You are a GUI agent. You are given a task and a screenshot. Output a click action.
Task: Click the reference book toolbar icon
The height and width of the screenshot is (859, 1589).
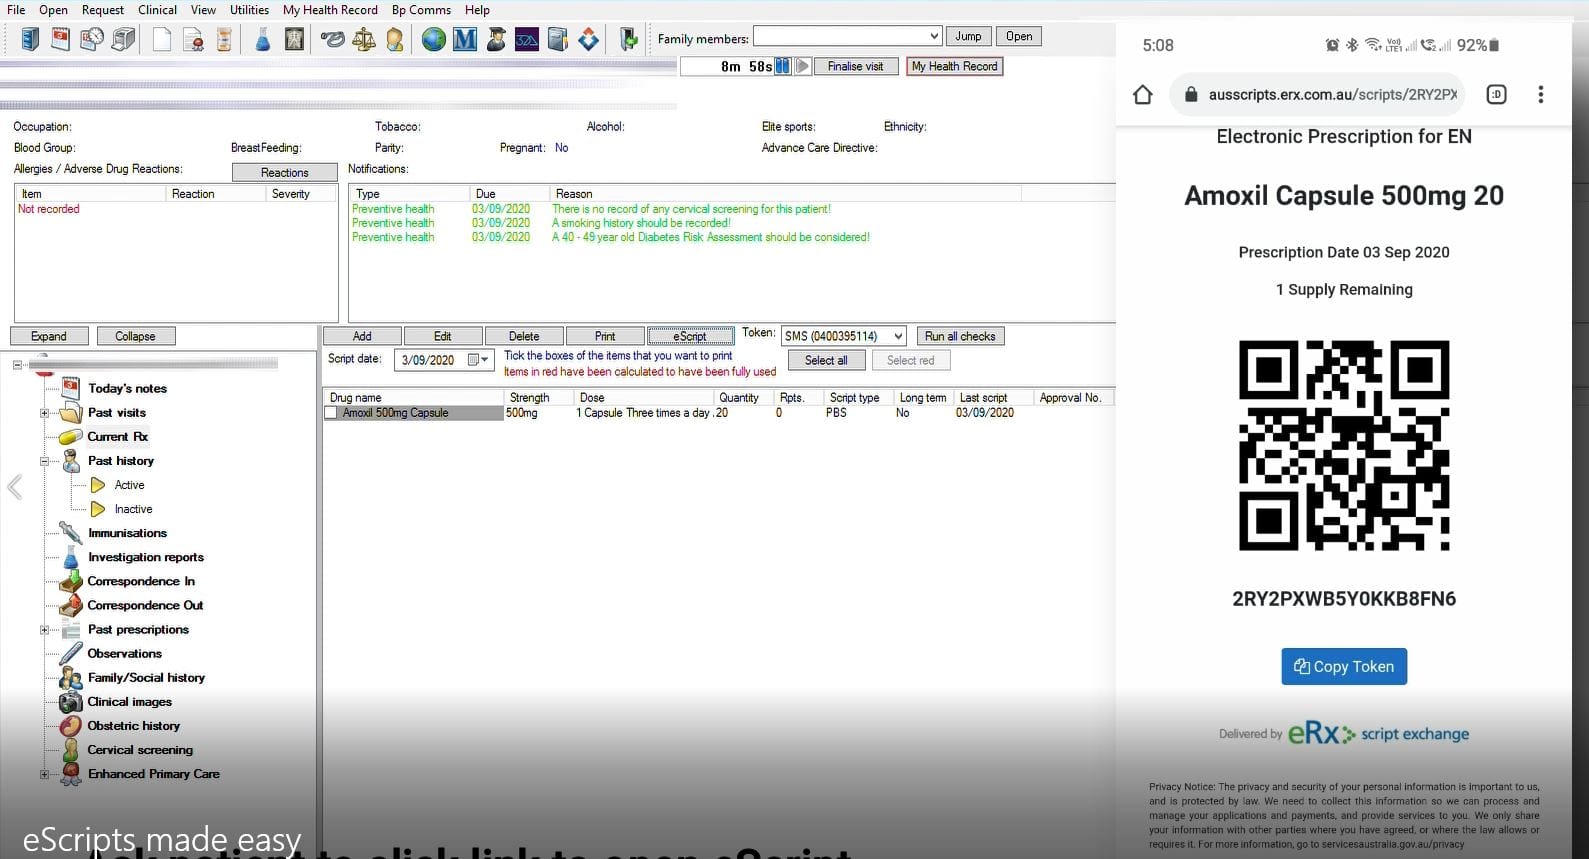[558, 39]
